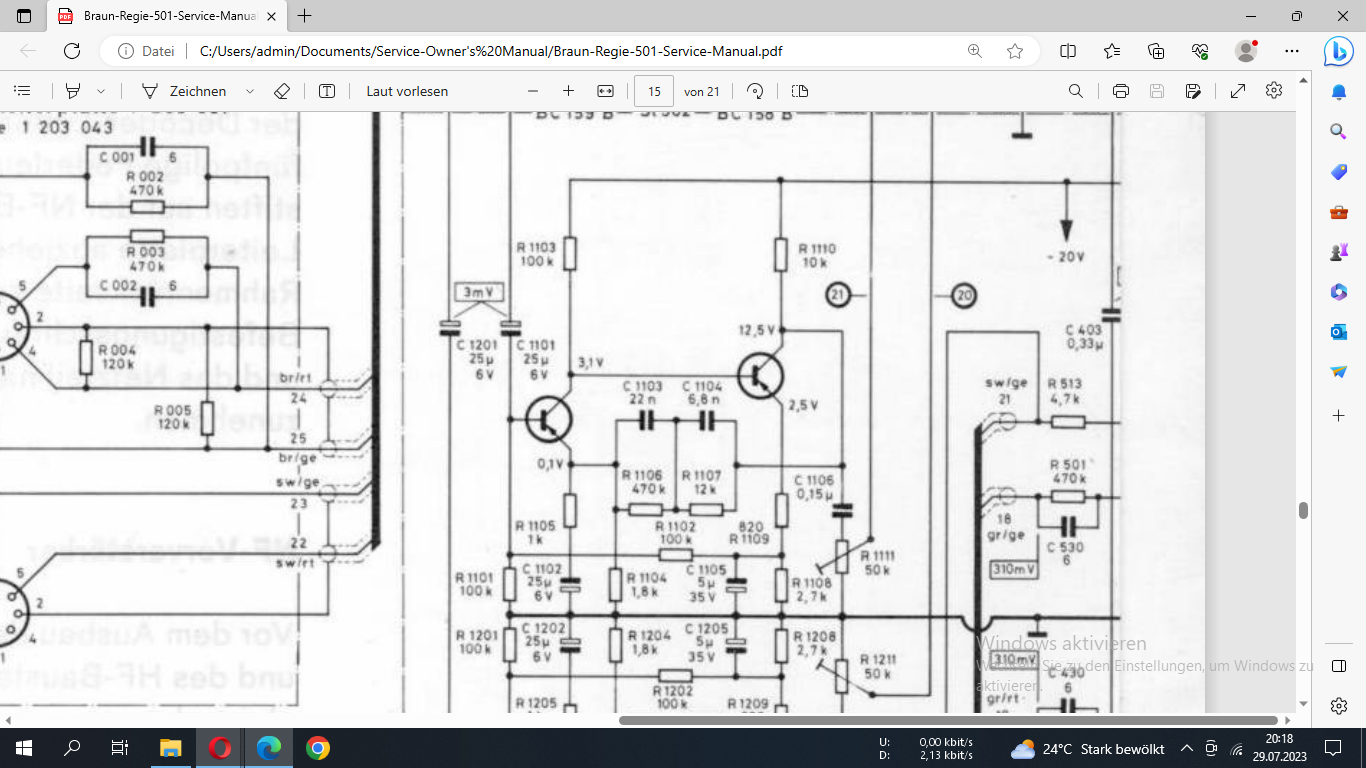Search within the PDF
Screen dimensions: 1366x768
click(x=1076, y=91)
